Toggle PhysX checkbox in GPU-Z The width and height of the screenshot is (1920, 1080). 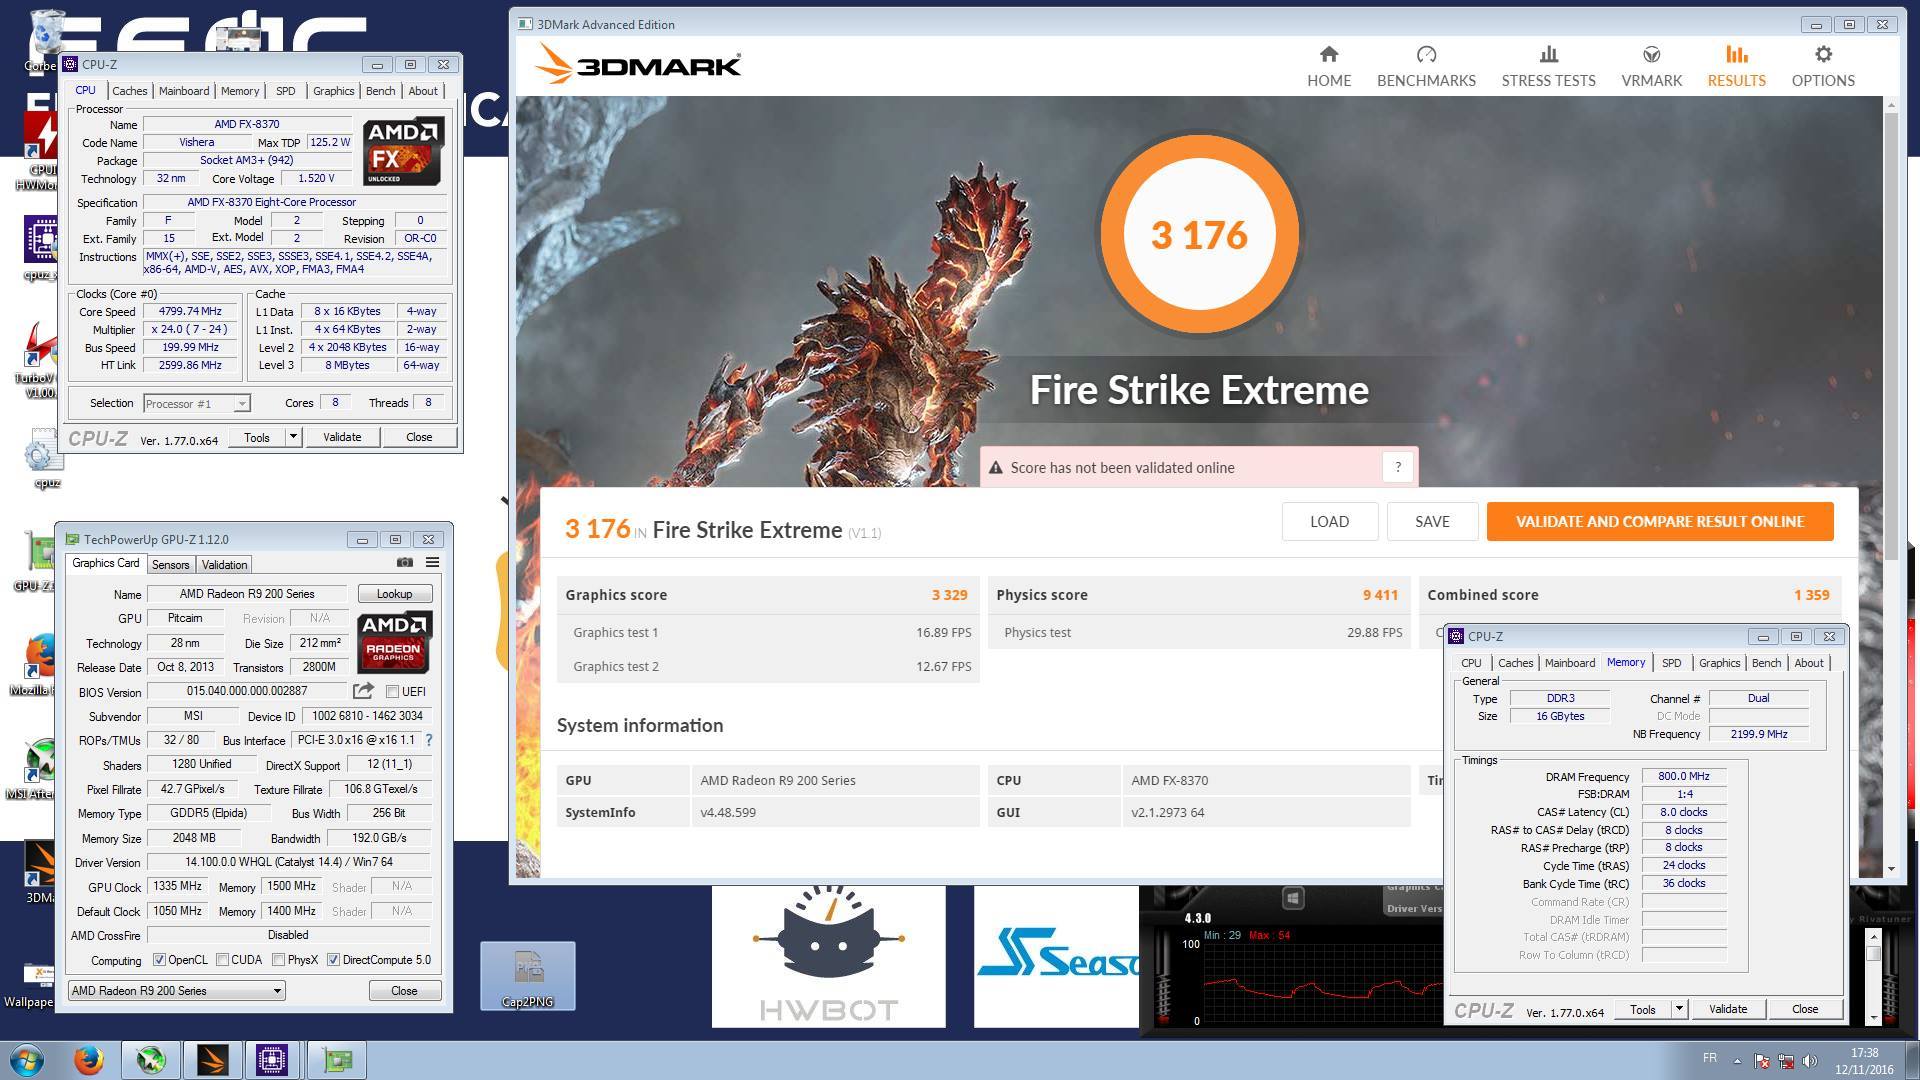tap(278, 960)
